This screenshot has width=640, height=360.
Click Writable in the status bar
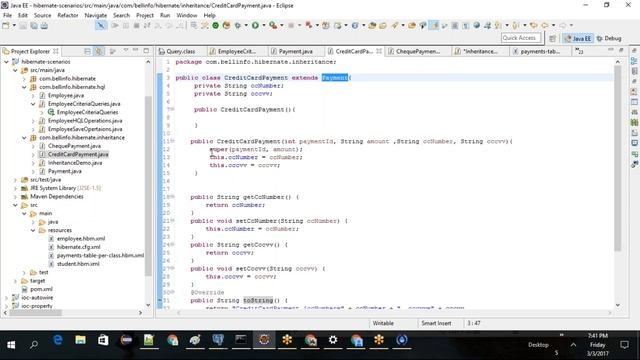point(383,323)
